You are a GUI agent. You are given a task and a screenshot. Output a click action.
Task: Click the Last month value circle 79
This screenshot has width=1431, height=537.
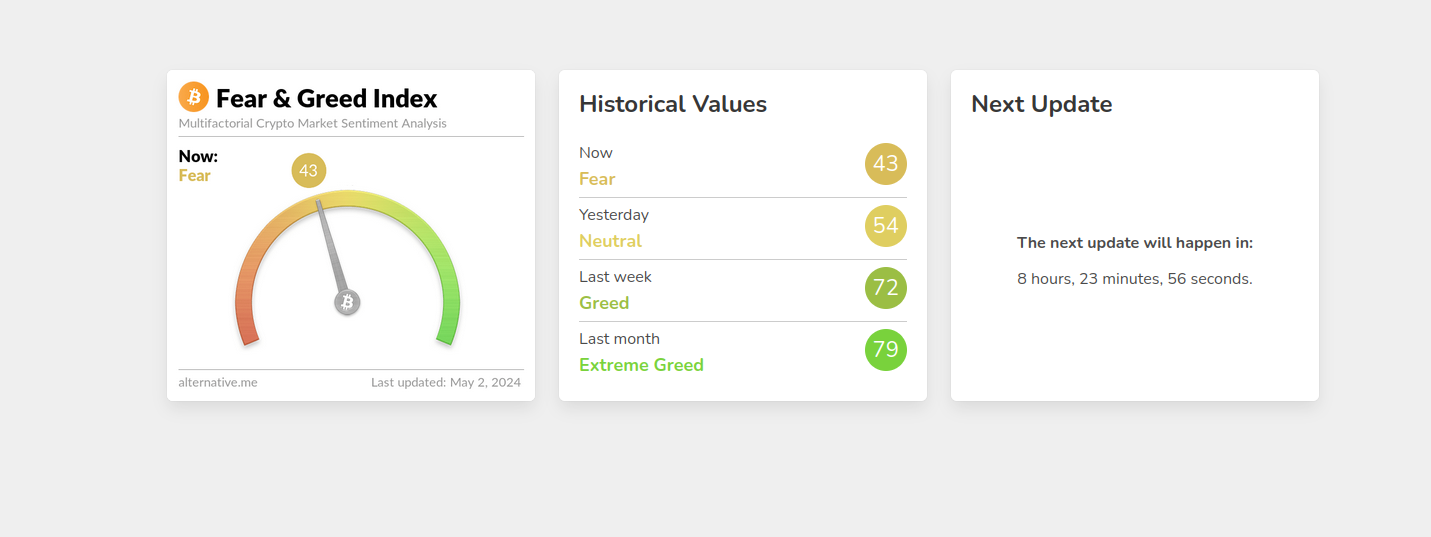[x=885, y=350]
